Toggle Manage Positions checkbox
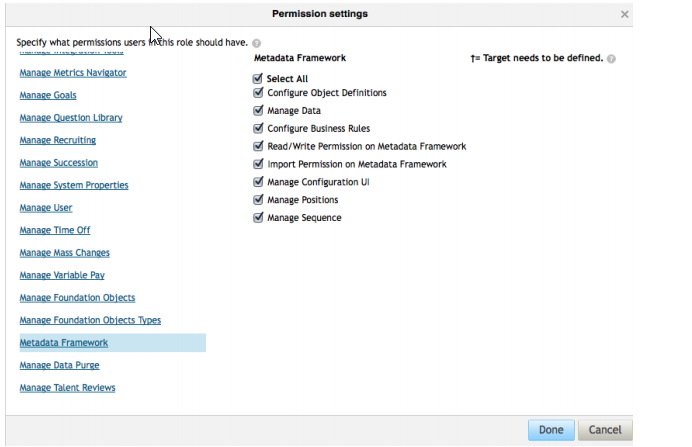692x447 pixels. [258, 199]
